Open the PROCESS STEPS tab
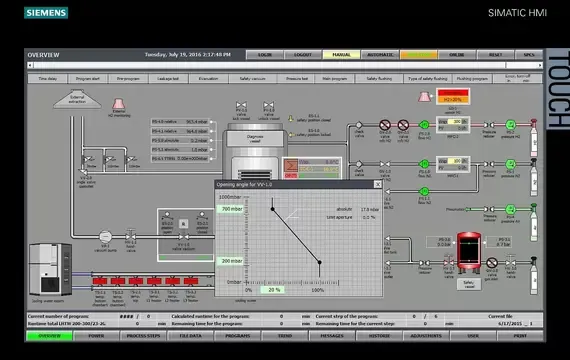 pos(143,336)
